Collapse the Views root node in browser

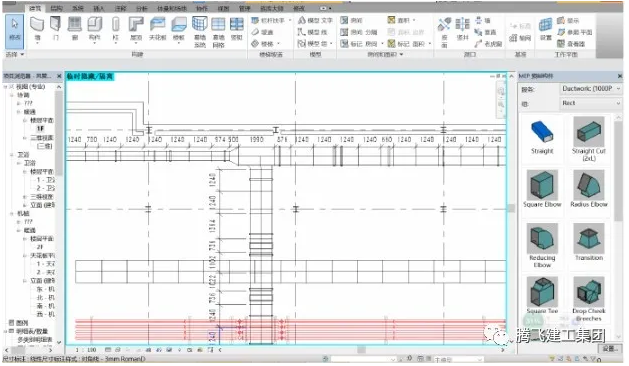coord(6,87)
